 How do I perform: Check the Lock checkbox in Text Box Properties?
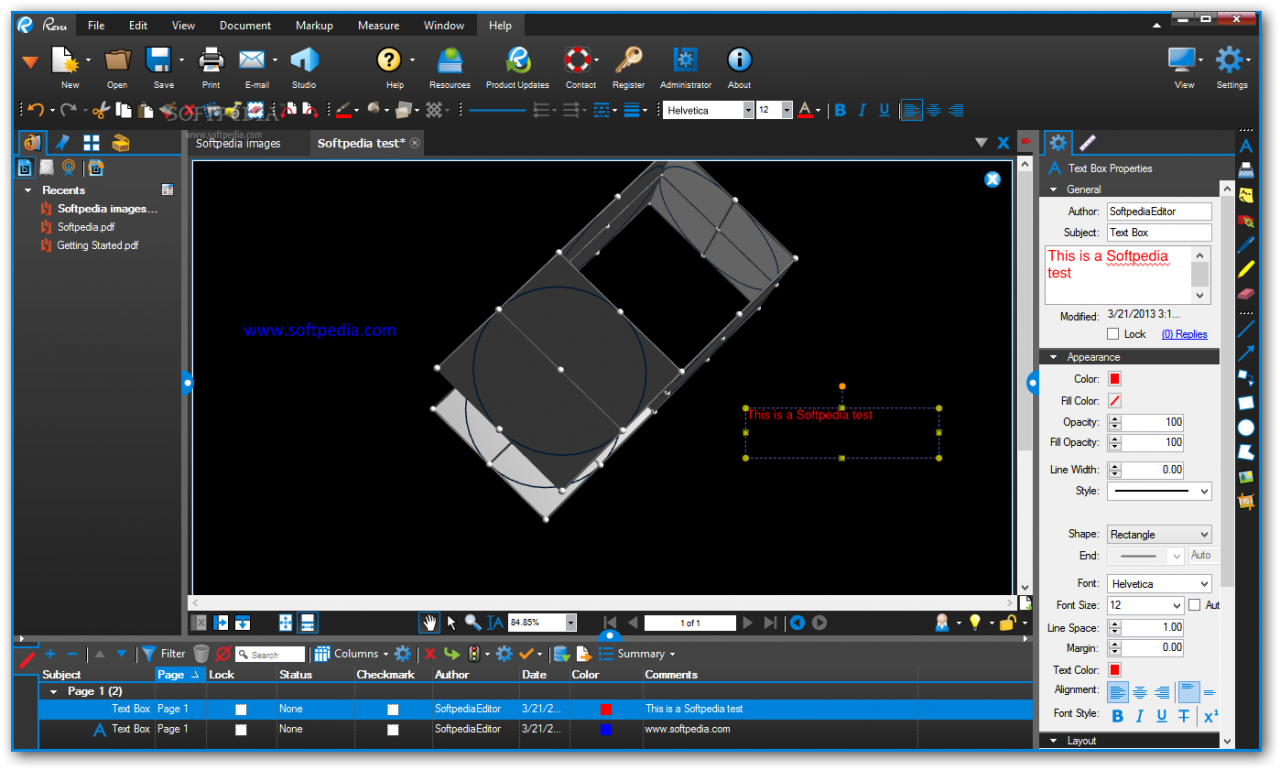coord(1113,333)
